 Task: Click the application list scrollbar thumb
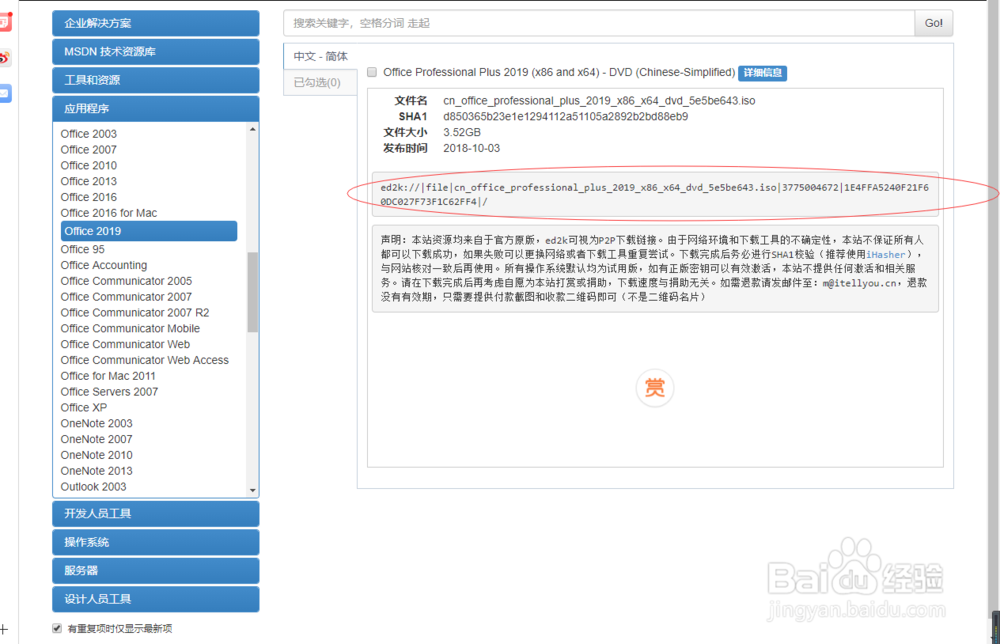[253, 292]
